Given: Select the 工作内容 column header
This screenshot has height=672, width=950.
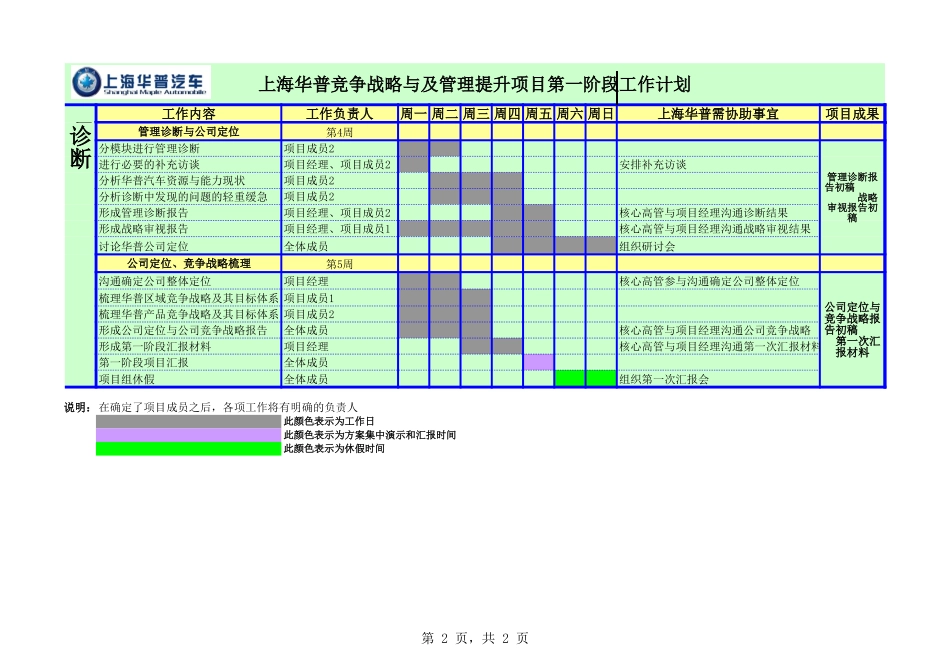Looking at the screenshot, I should pos(188,113).
